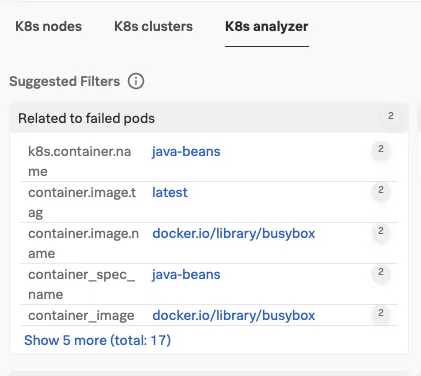
Task: Click the Suggested Filters info icon
Action: tap(136, 81)
